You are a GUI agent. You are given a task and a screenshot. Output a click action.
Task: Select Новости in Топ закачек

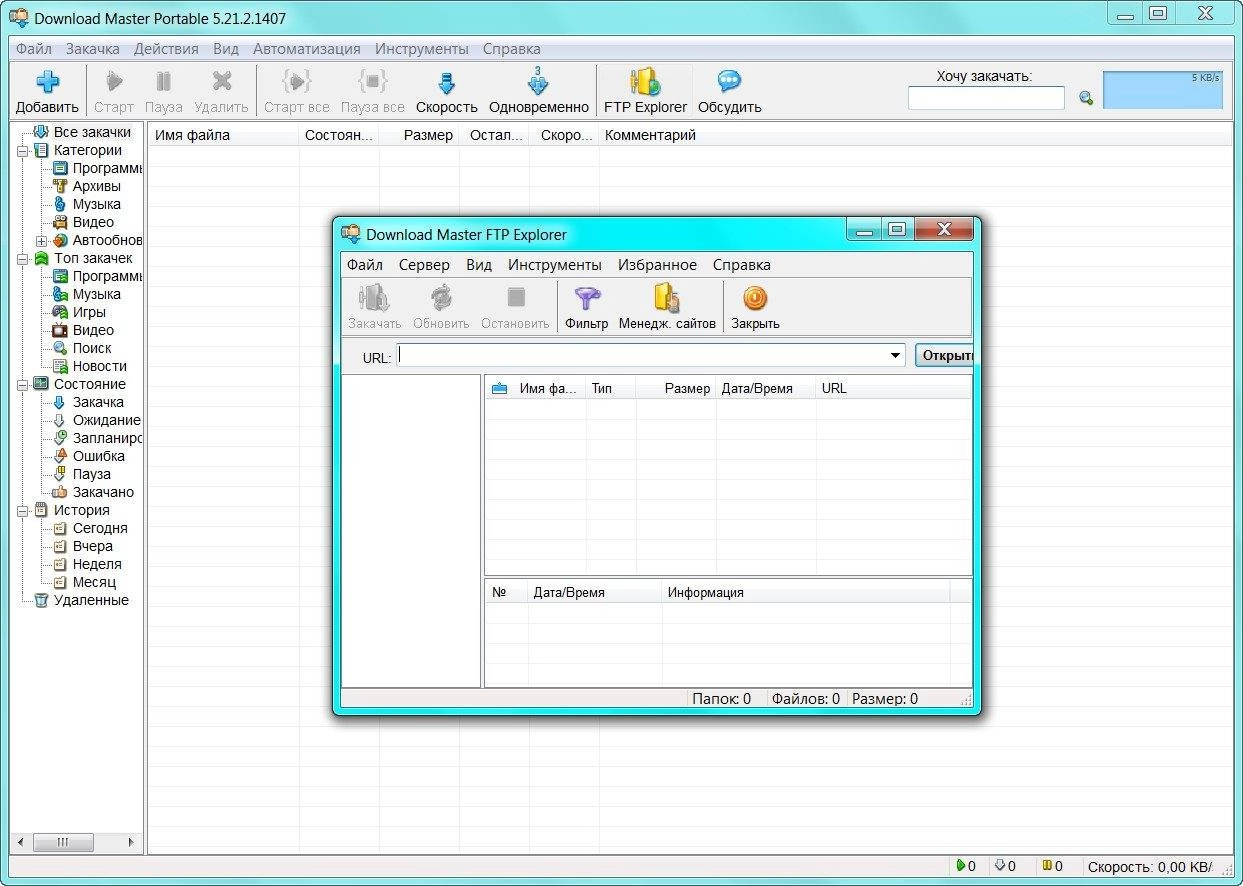[99, 366]
